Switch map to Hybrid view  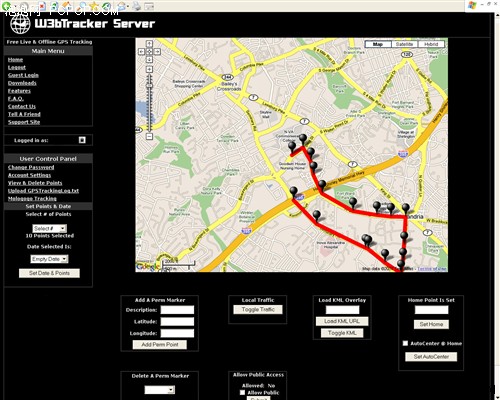click(431, 44)
